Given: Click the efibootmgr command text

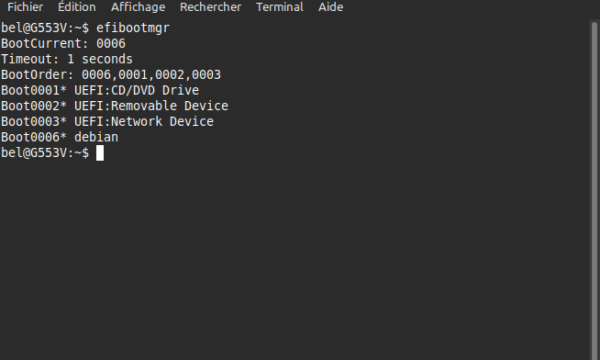Looking at the screenshot, I should point(132,28).
